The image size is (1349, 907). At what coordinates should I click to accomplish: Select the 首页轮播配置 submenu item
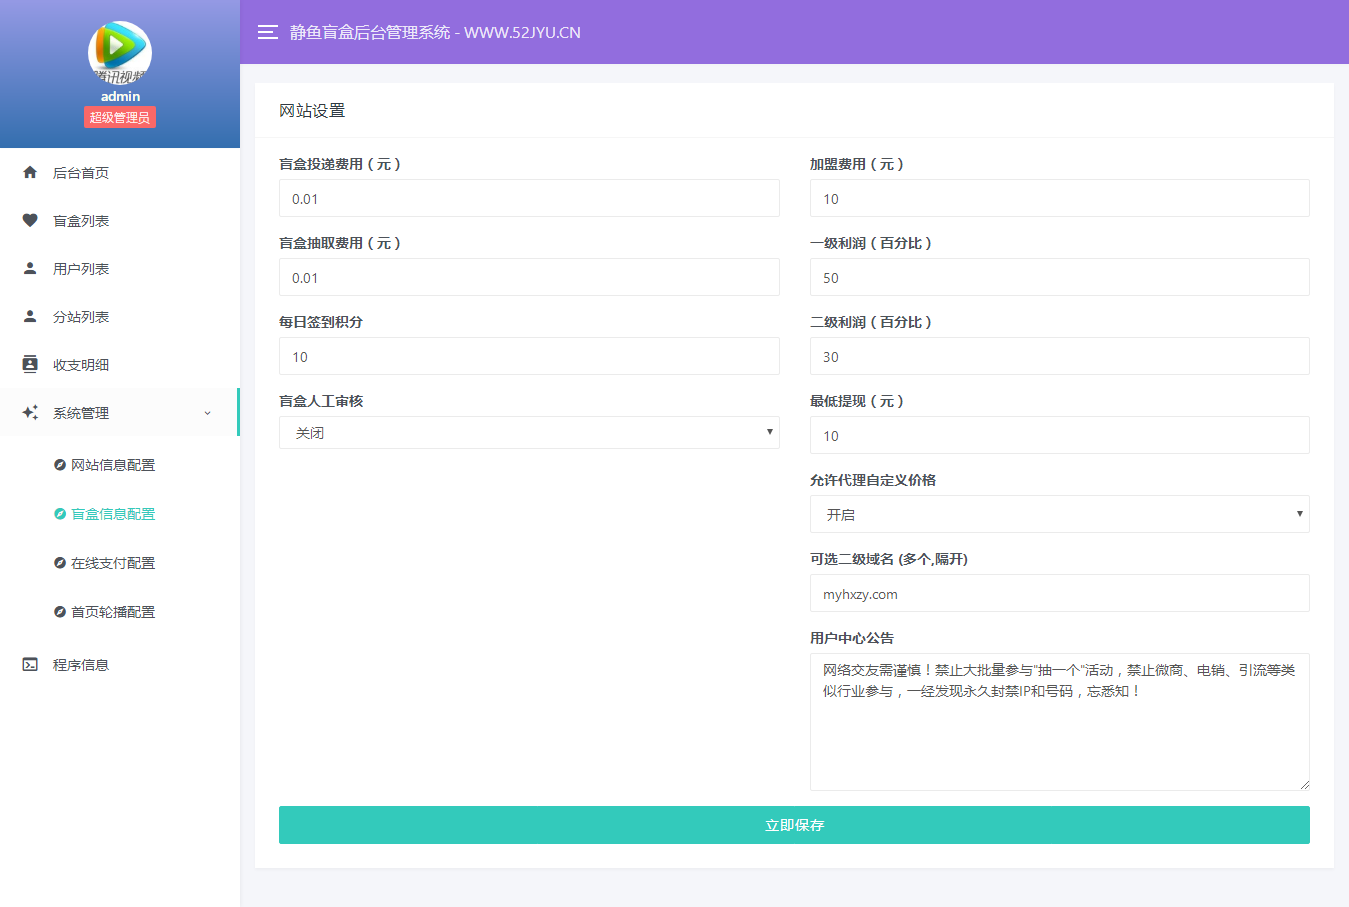112,612
